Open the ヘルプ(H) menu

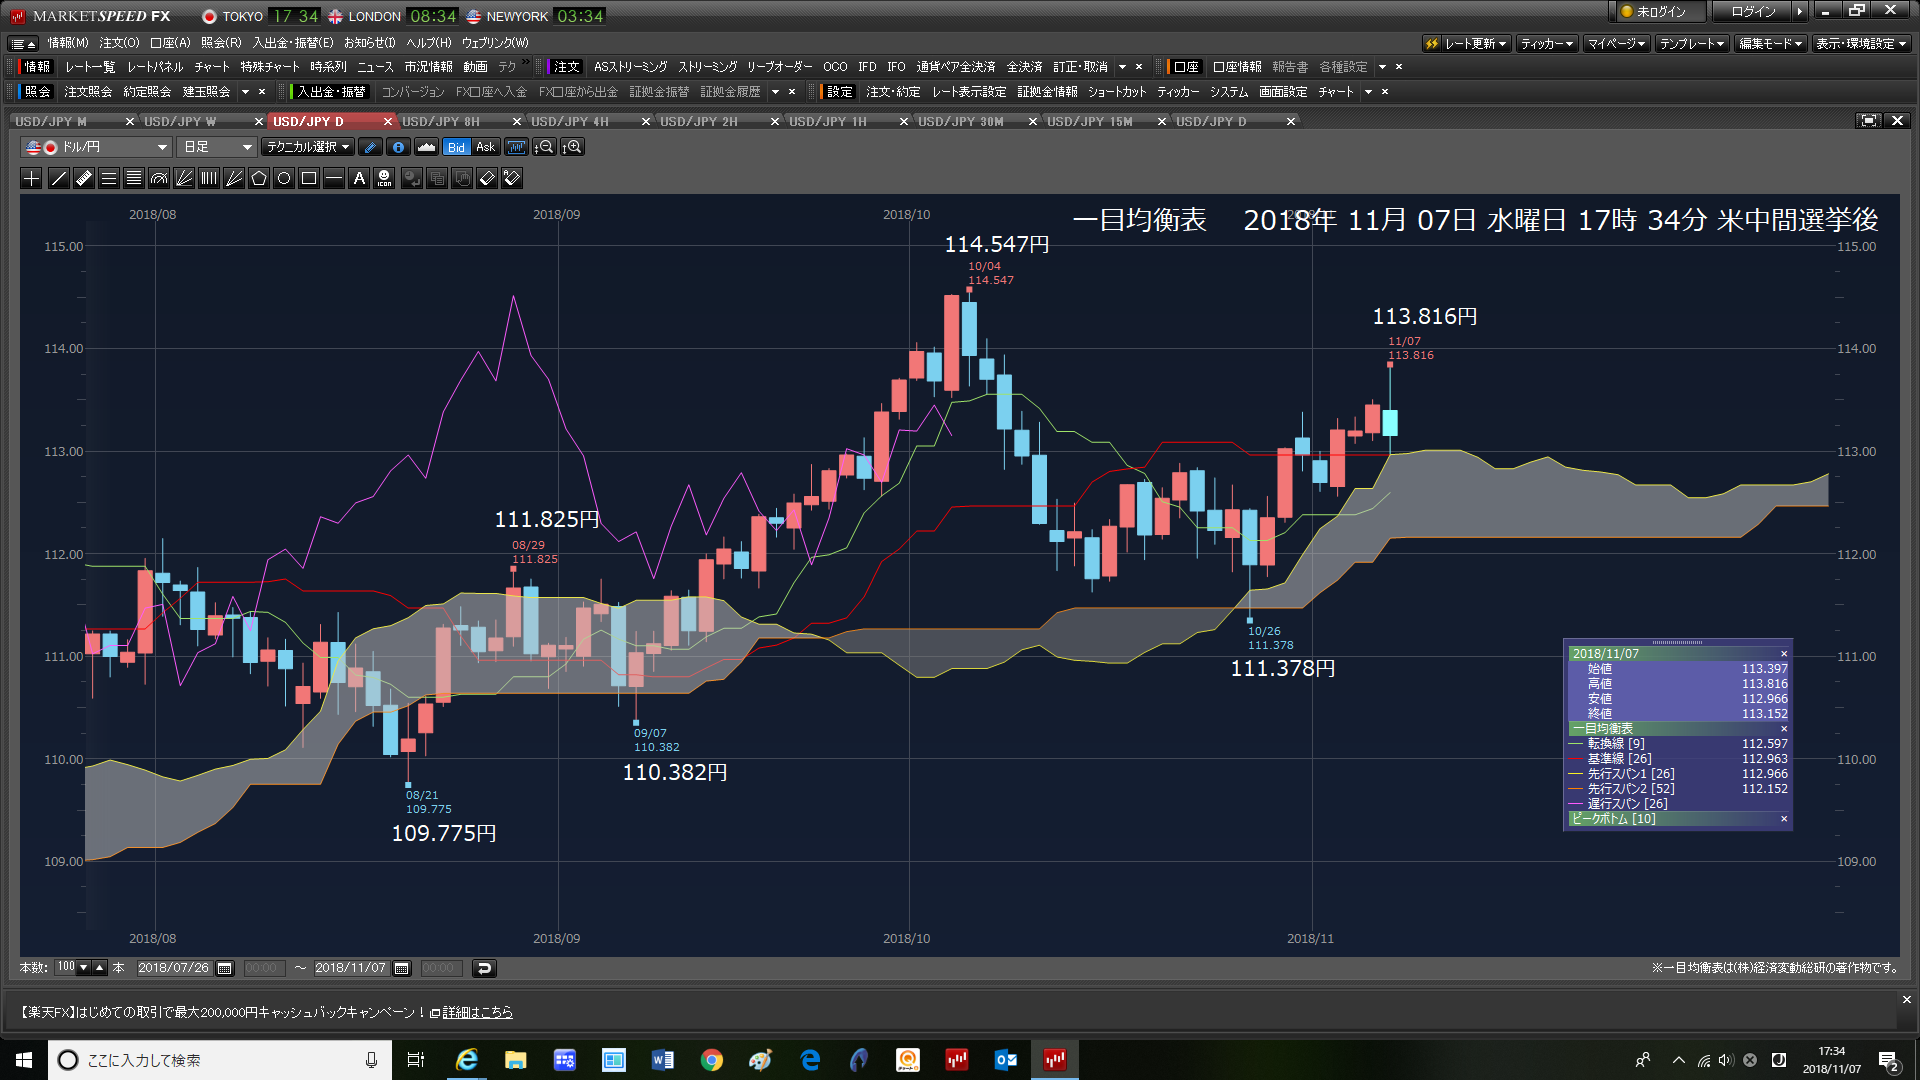tap(429, 43)
